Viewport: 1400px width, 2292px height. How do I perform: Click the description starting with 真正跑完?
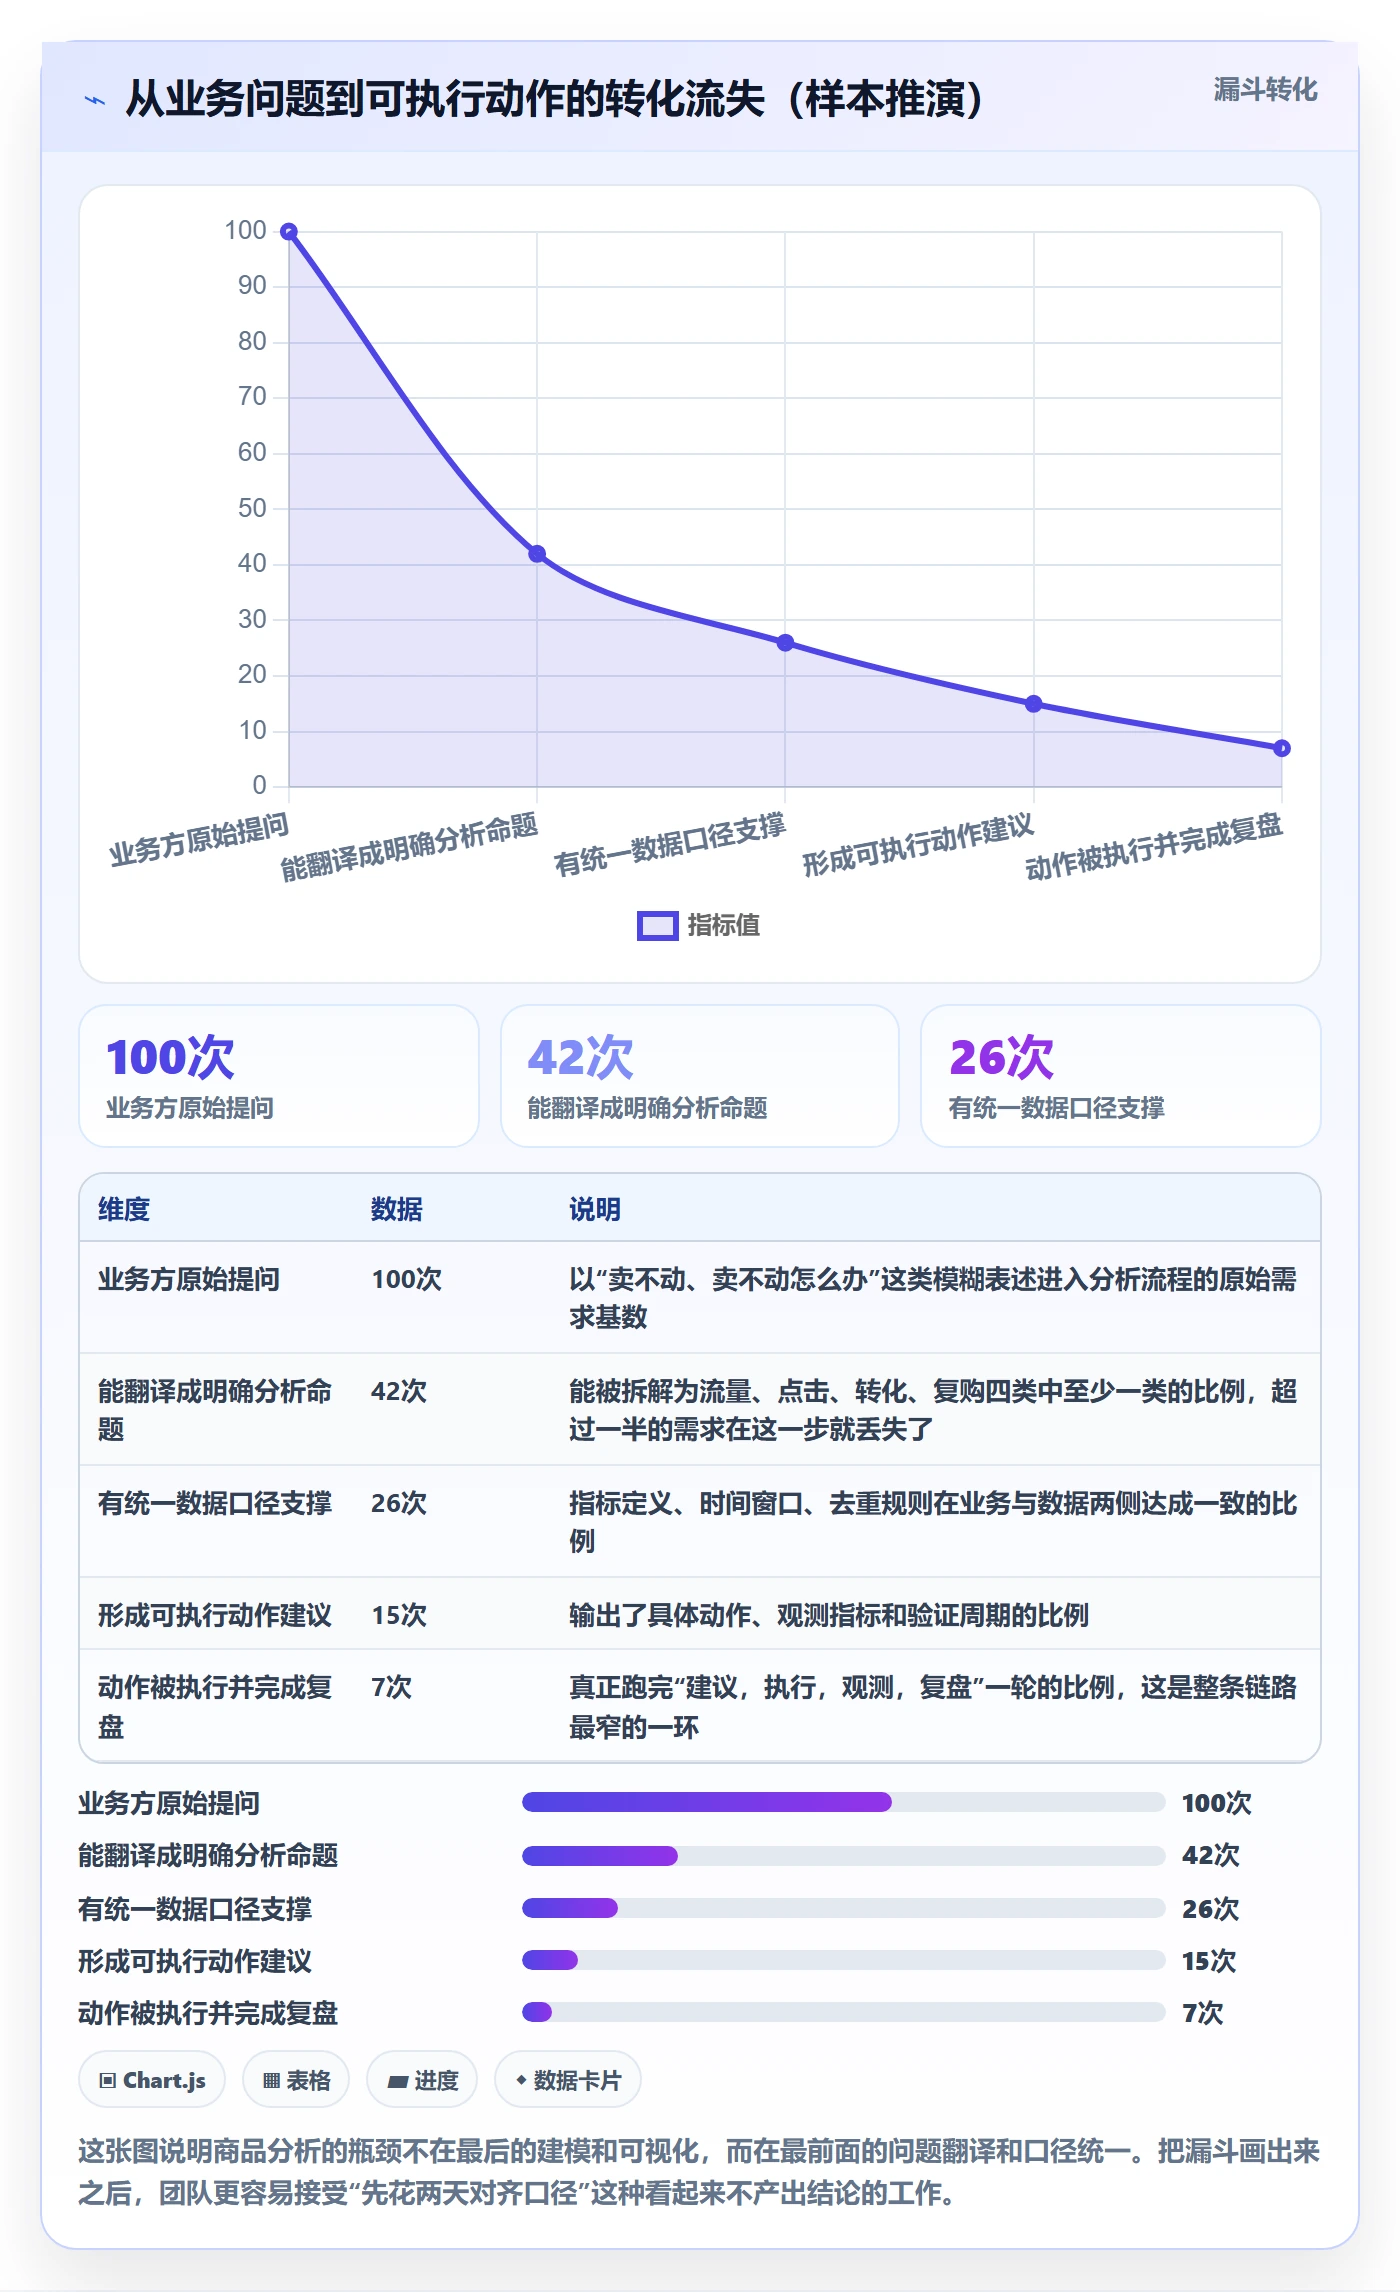point(933,1707)
